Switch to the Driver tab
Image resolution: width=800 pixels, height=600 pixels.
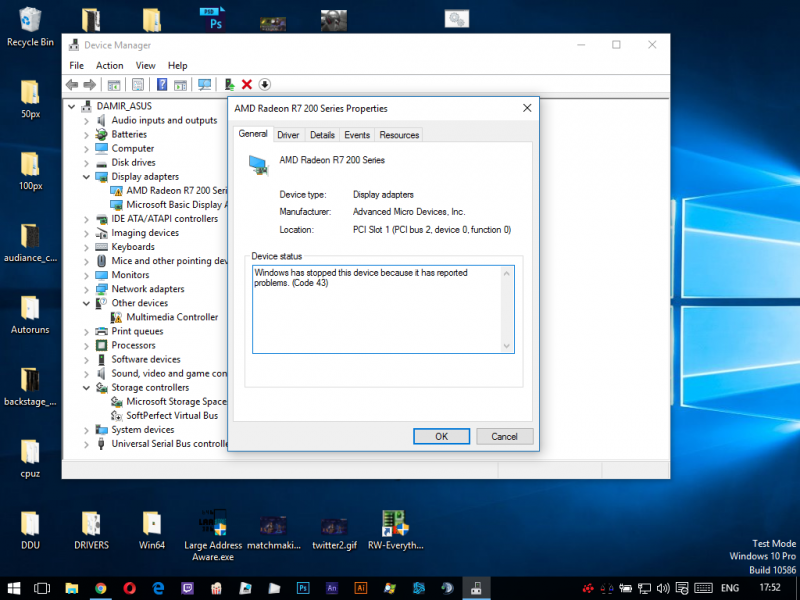point(288,135)
